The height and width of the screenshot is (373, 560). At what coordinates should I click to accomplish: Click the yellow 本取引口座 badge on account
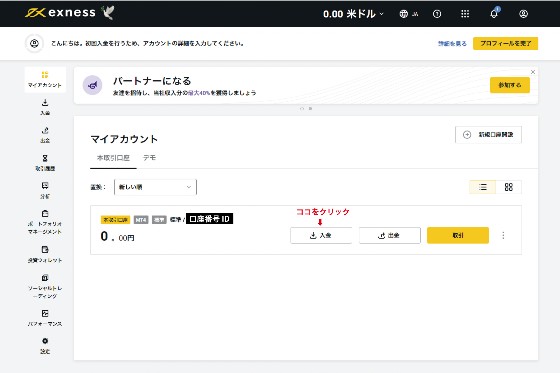point(115,220)
